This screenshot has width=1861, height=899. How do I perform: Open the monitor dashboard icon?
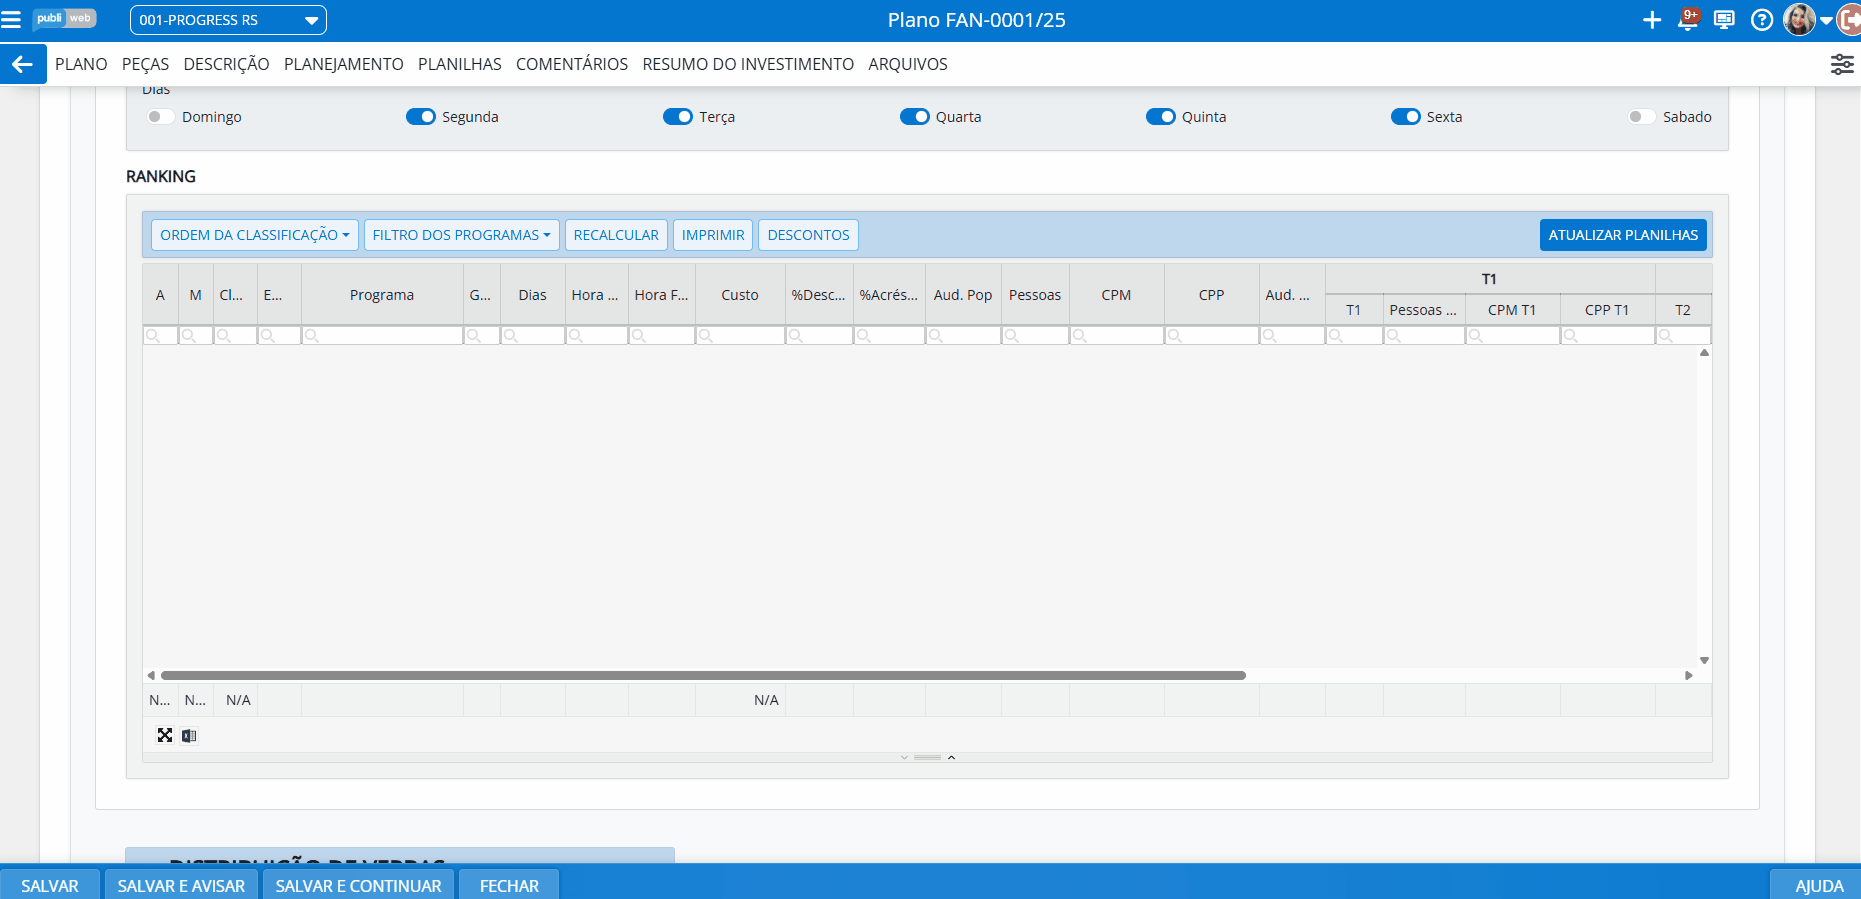click(x=1724, y=20)
